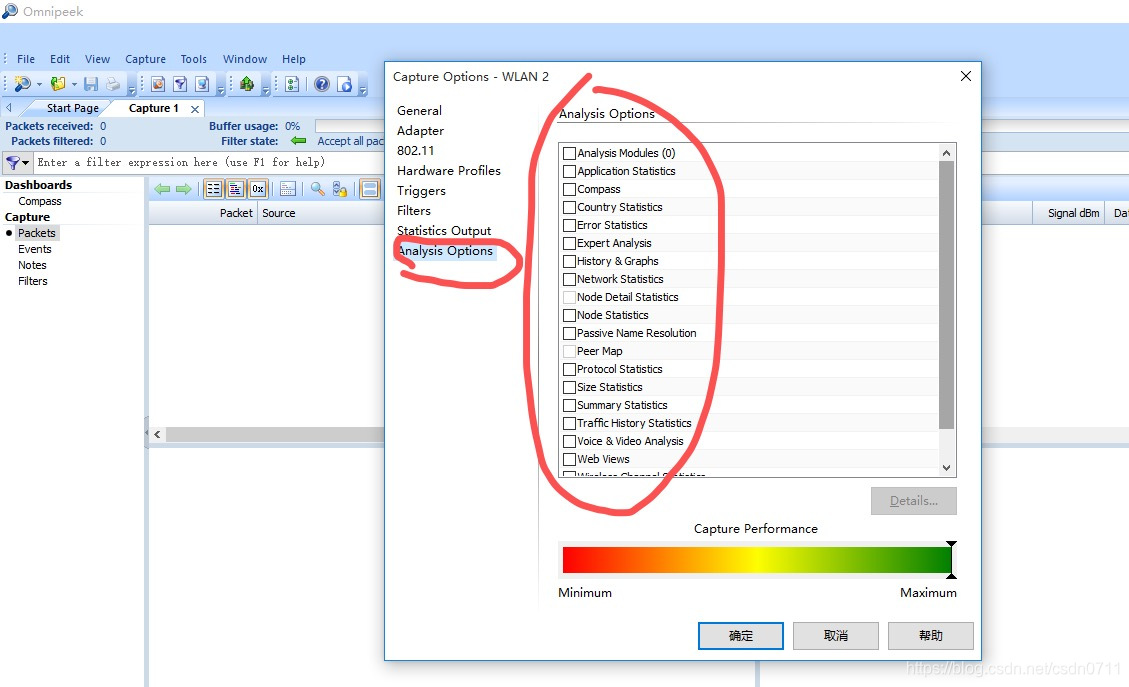Click the split-pane layout icon at toolbar end

point(370,189)
